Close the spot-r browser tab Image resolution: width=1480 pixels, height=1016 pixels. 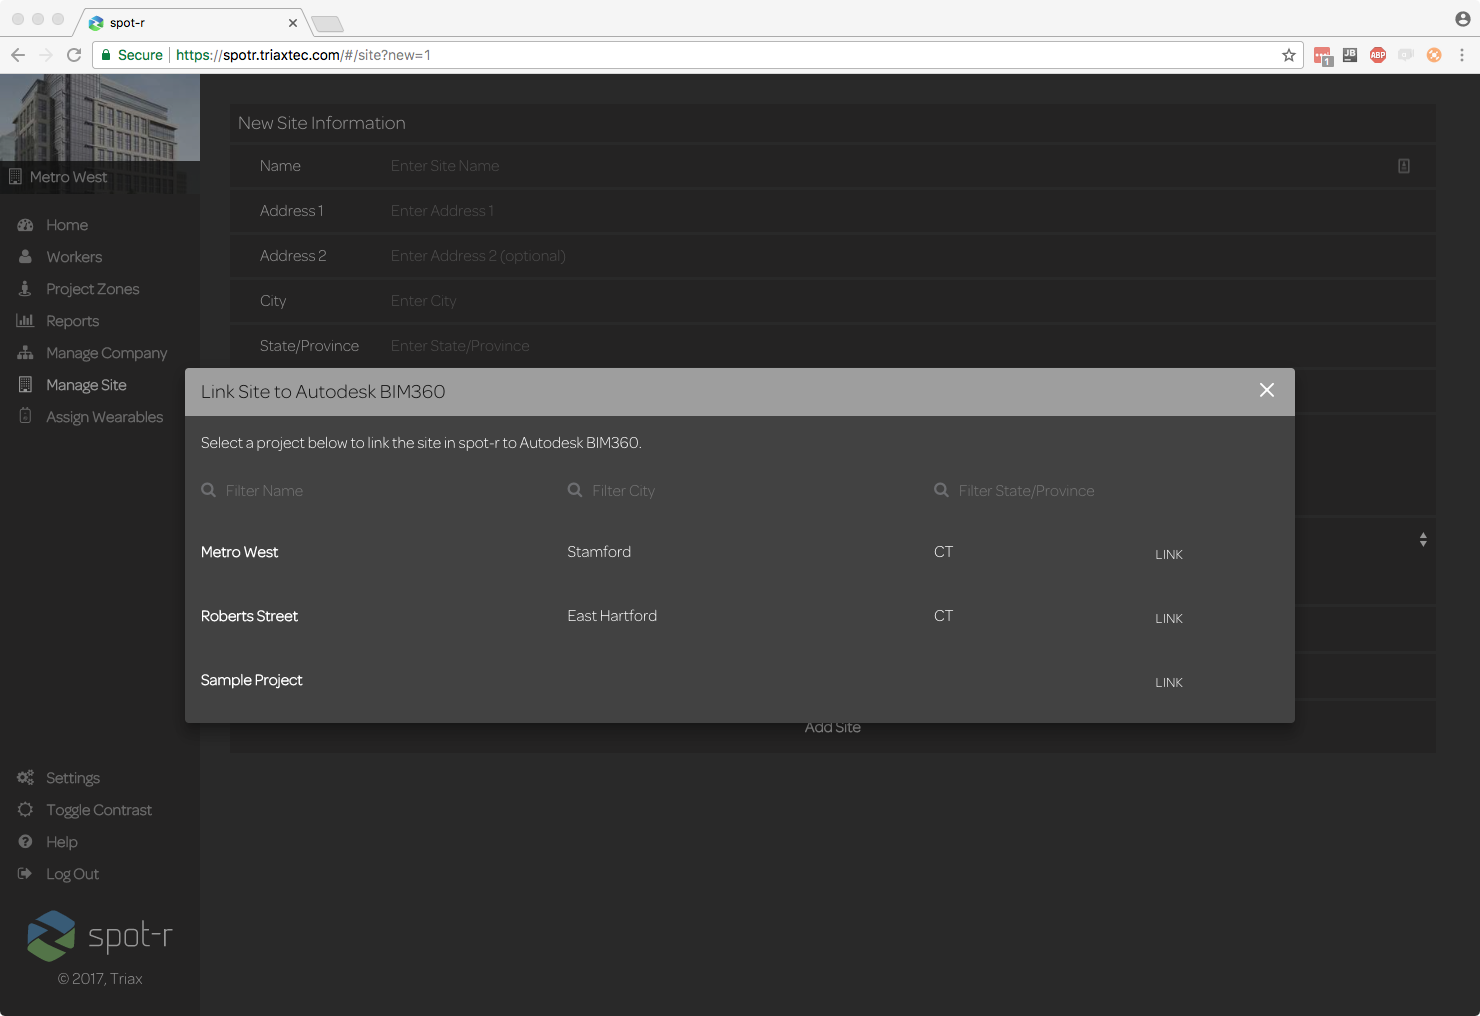pos(293,23)
